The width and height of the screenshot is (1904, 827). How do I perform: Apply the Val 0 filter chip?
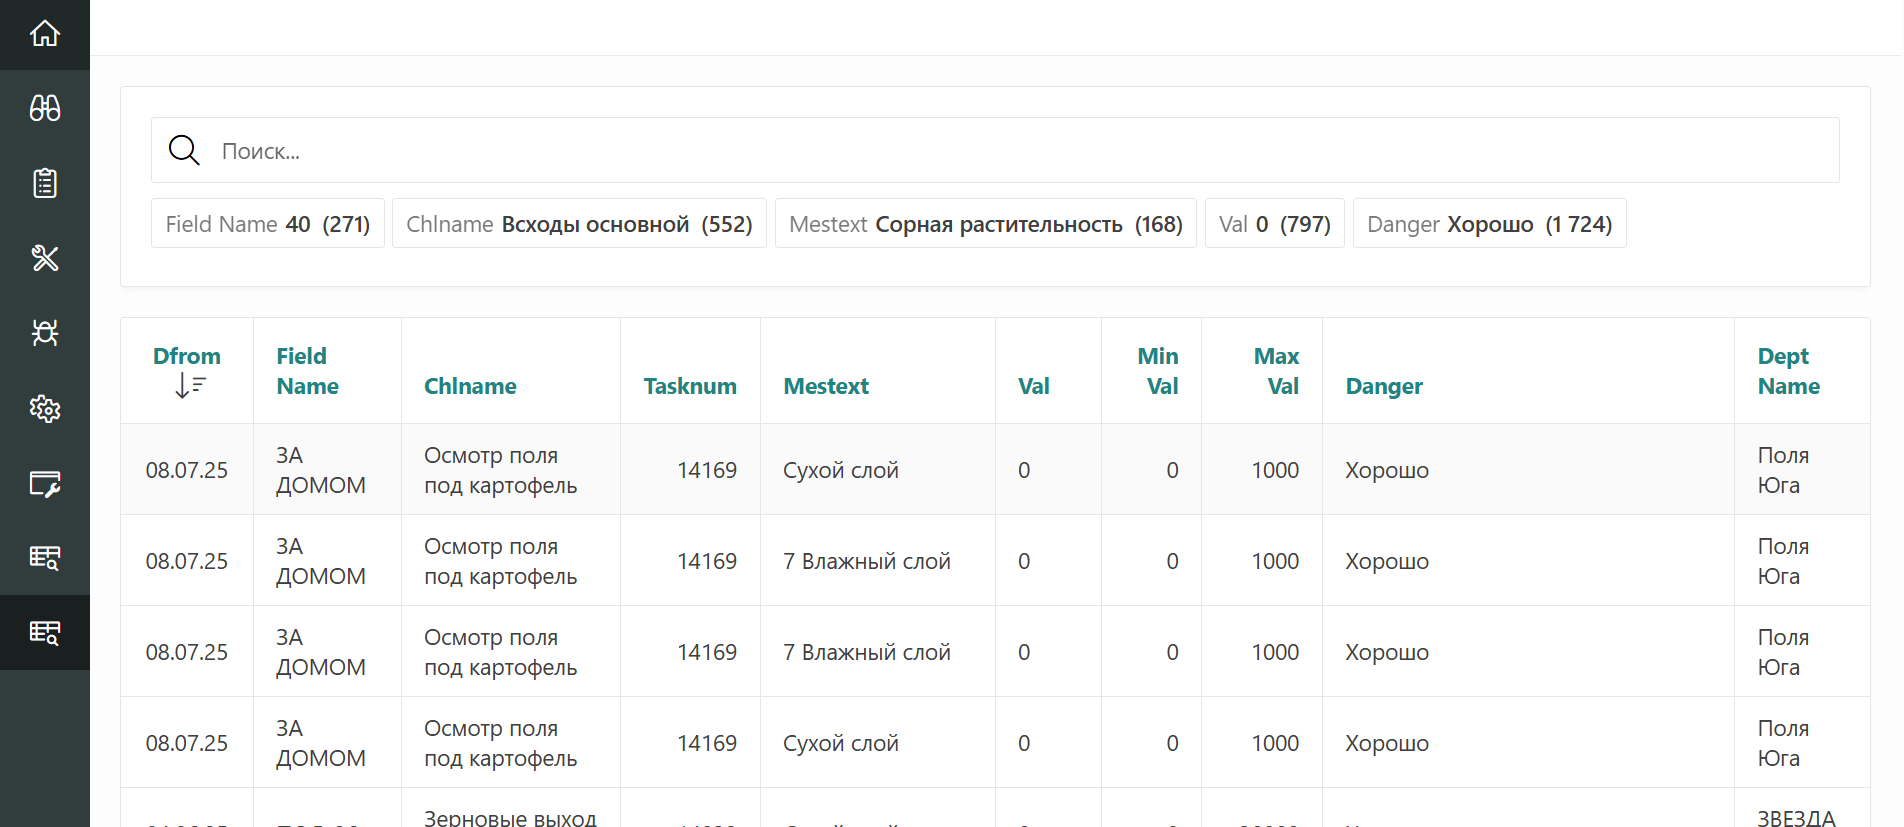(x=1274, y=224)
